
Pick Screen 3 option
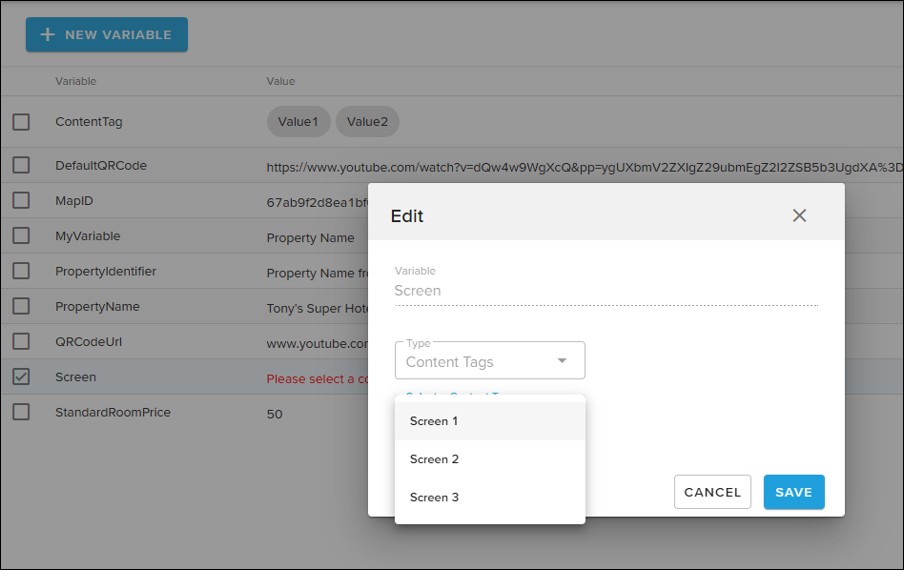(x=434, y=497)
